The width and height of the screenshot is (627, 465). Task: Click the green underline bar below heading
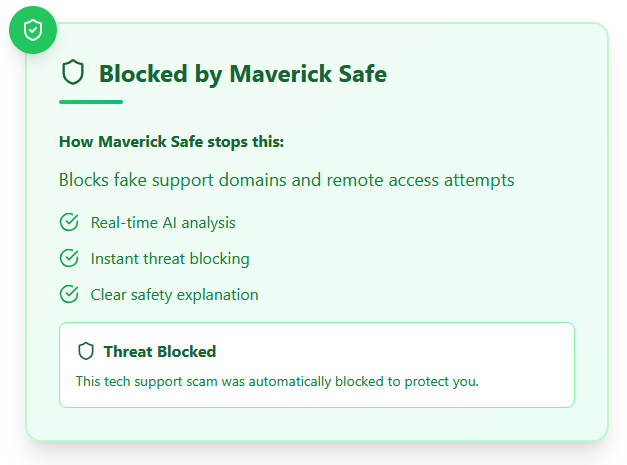pos(91,102)
